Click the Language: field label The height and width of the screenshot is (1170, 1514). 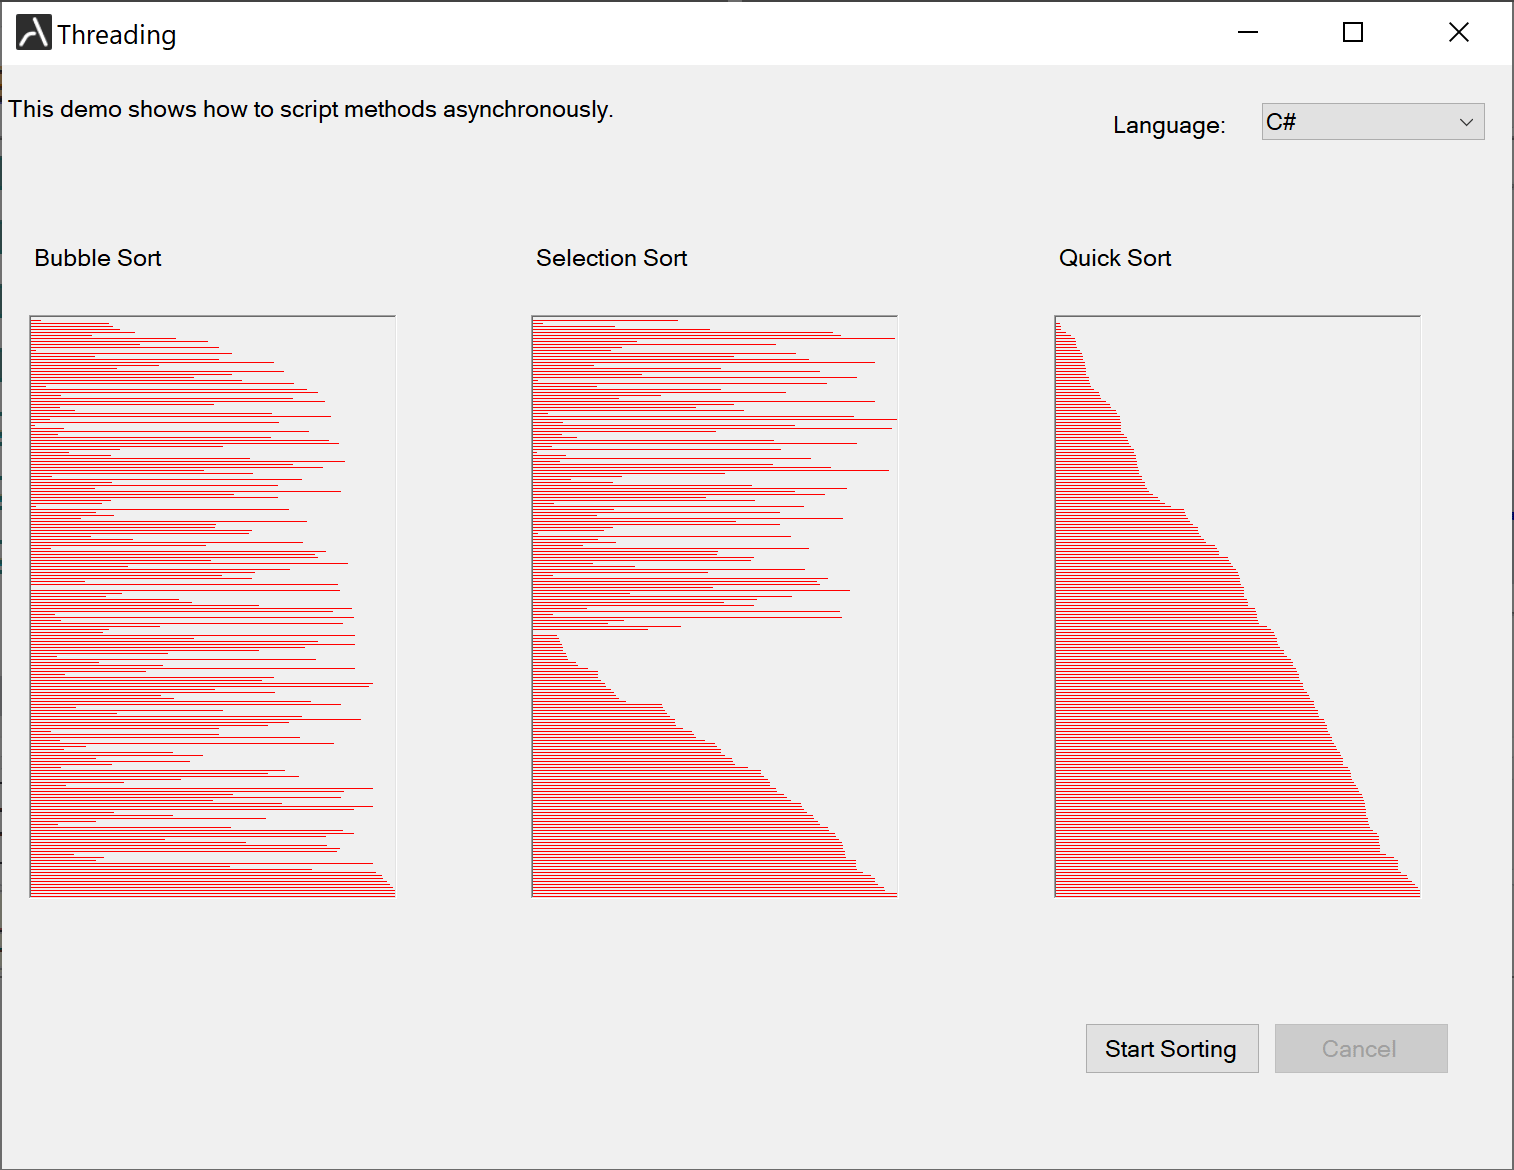coord(1169,125)
